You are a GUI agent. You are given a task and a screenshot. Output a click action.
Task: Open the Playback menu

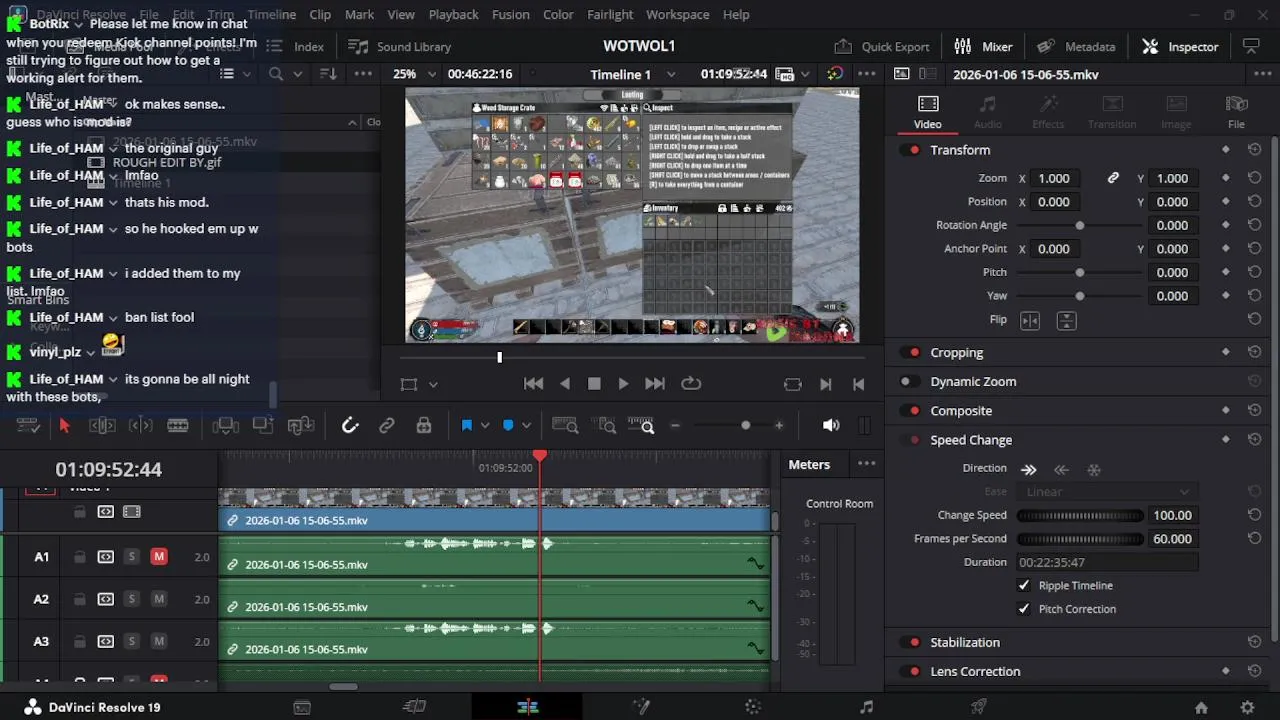[x=453, y=15]
